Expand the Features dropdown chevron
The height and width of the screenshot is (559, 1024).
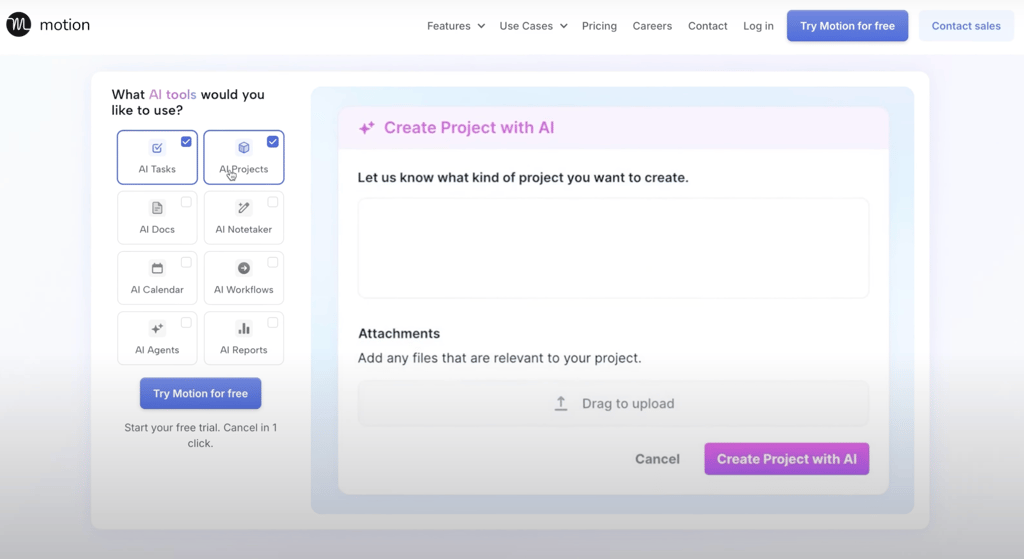[x=481, y=26]
